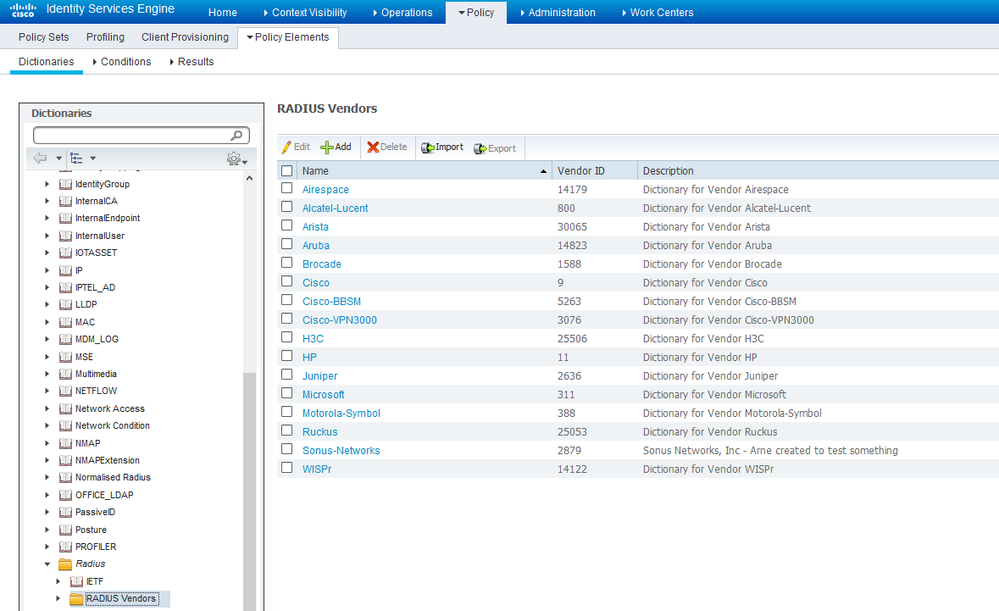Screen dimensions: 999x611
Task: Click the NETFLOW dictionary book icon
Action: (x=65, y=391)
